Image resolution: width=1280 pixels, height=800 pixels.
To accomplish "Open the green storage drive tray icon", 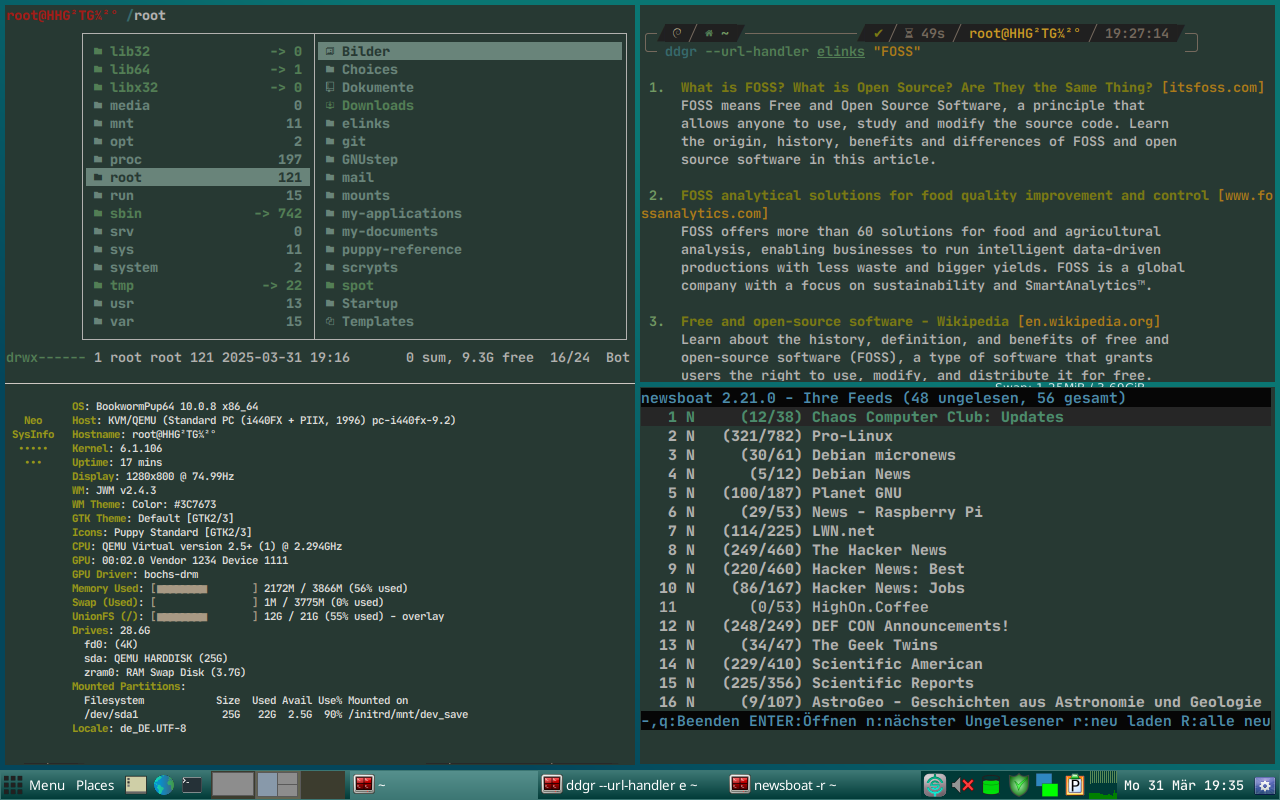I will click(x=990, y=786).
